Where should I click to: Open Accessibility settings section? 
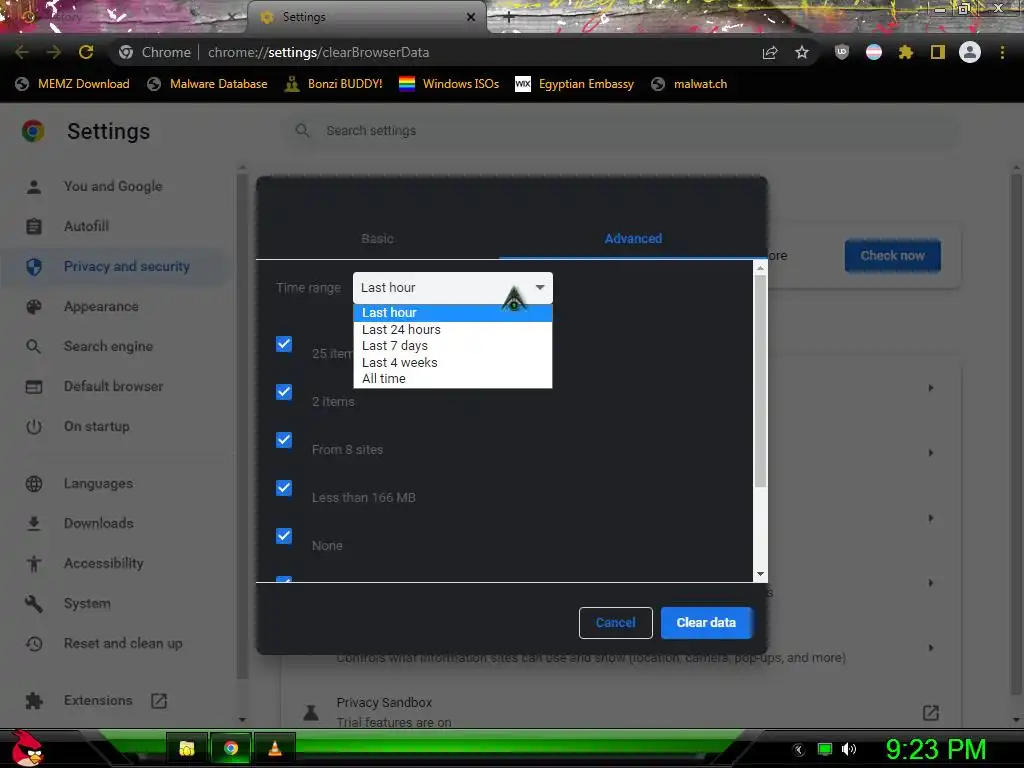114,563
